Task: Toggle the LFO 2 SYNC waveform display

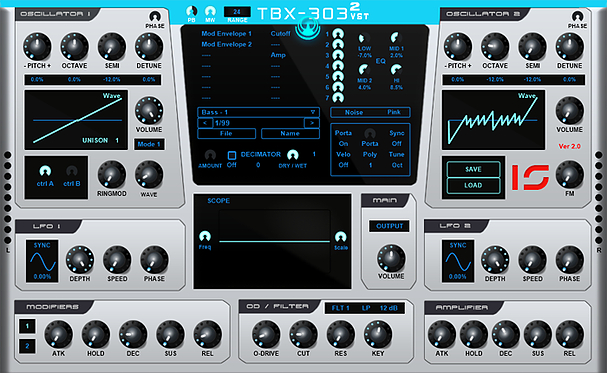Action: point(458,261)
